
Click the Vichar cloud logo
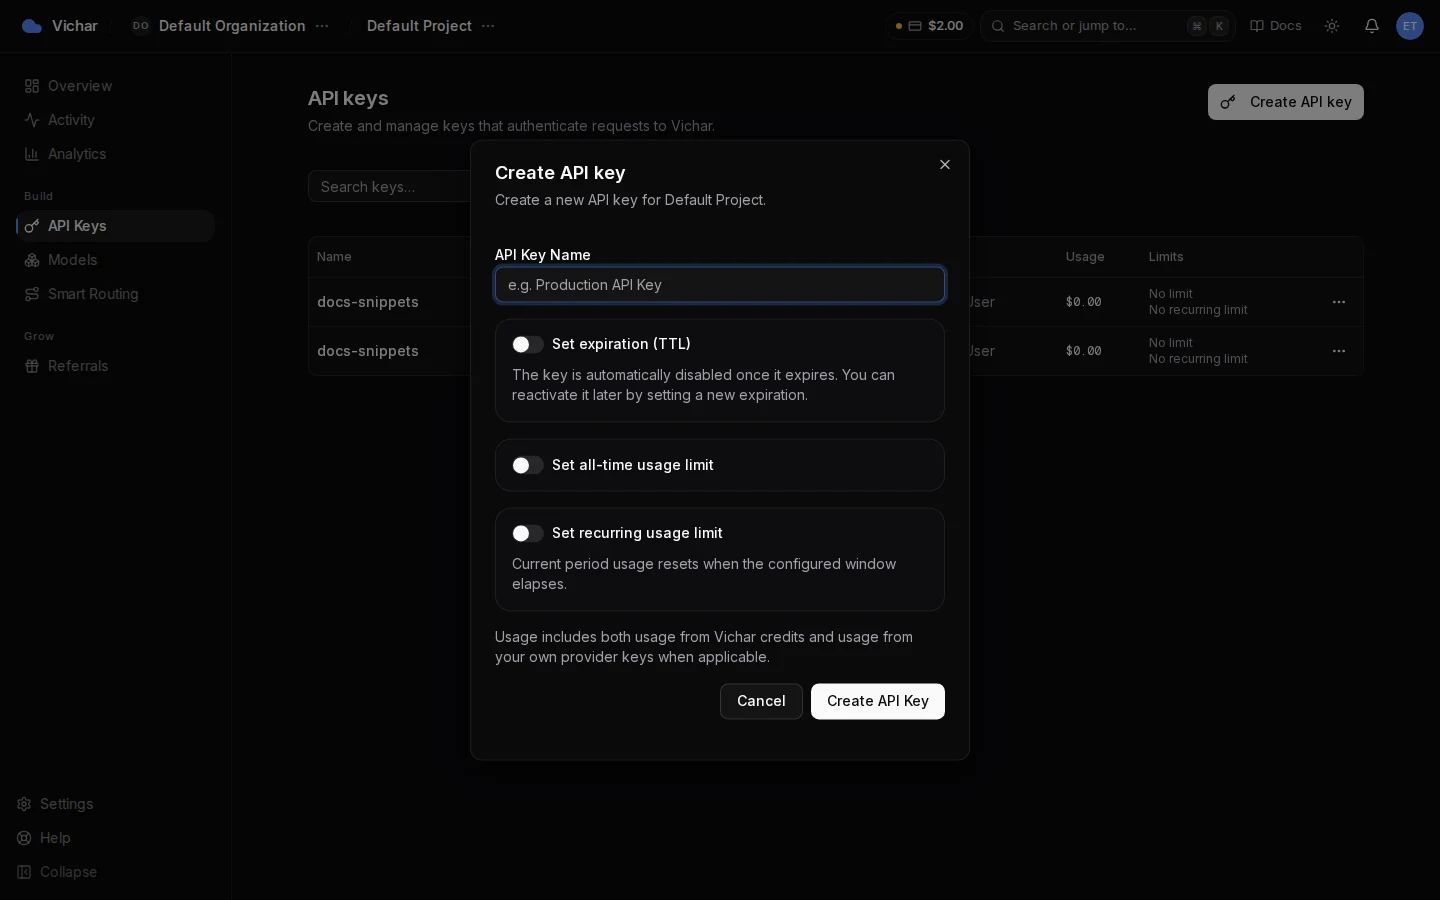32,26
